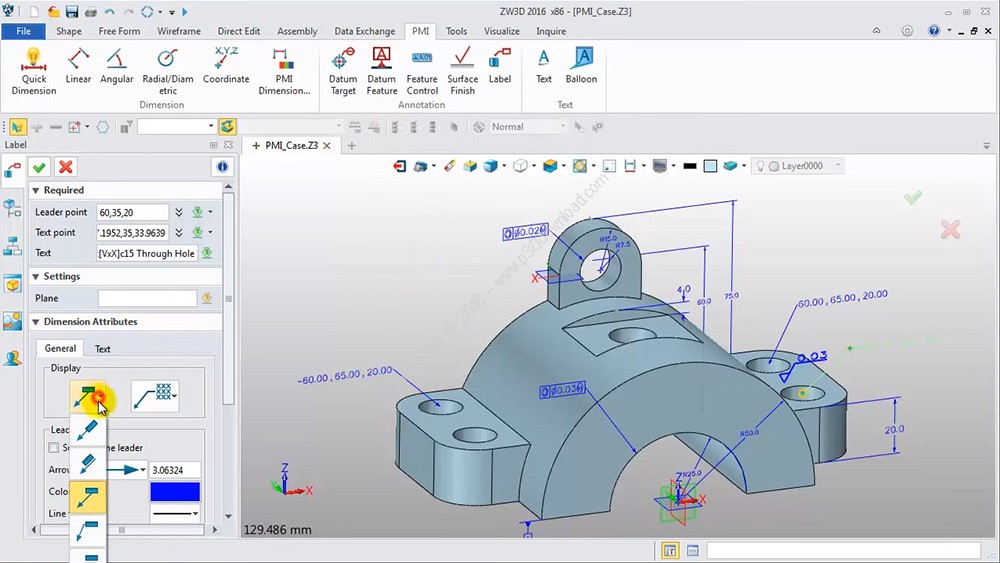Image resolution: width=1000 pixels, height=563 pixels.
Task: Collapse the Dimension Attributes section
Action: (x=36, y=322)
